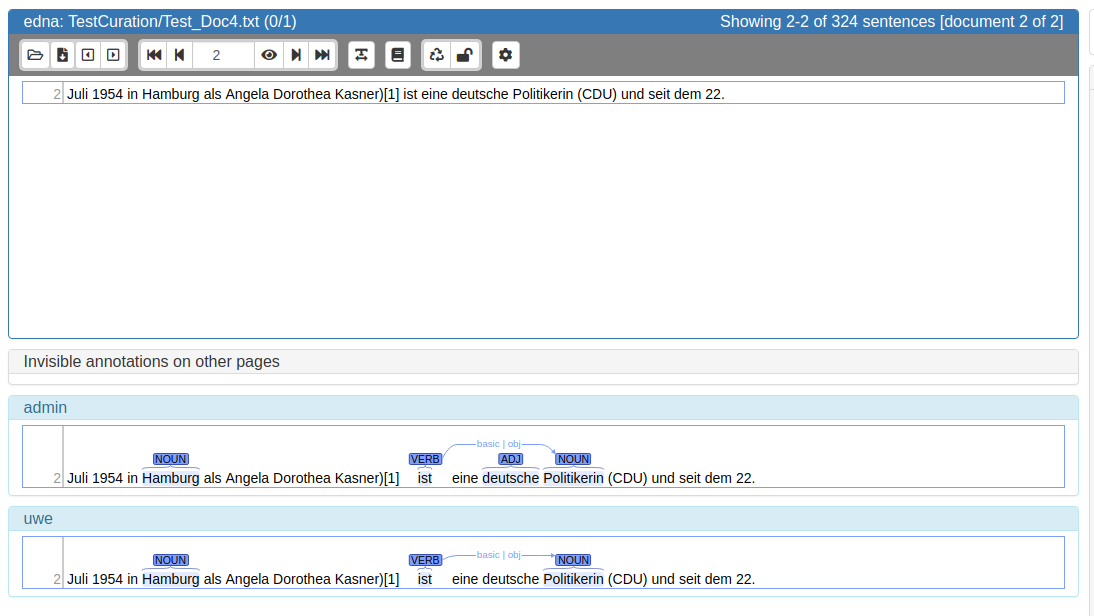Re-merge the curation document
1094x616 pixels.
tap(437, 55)
